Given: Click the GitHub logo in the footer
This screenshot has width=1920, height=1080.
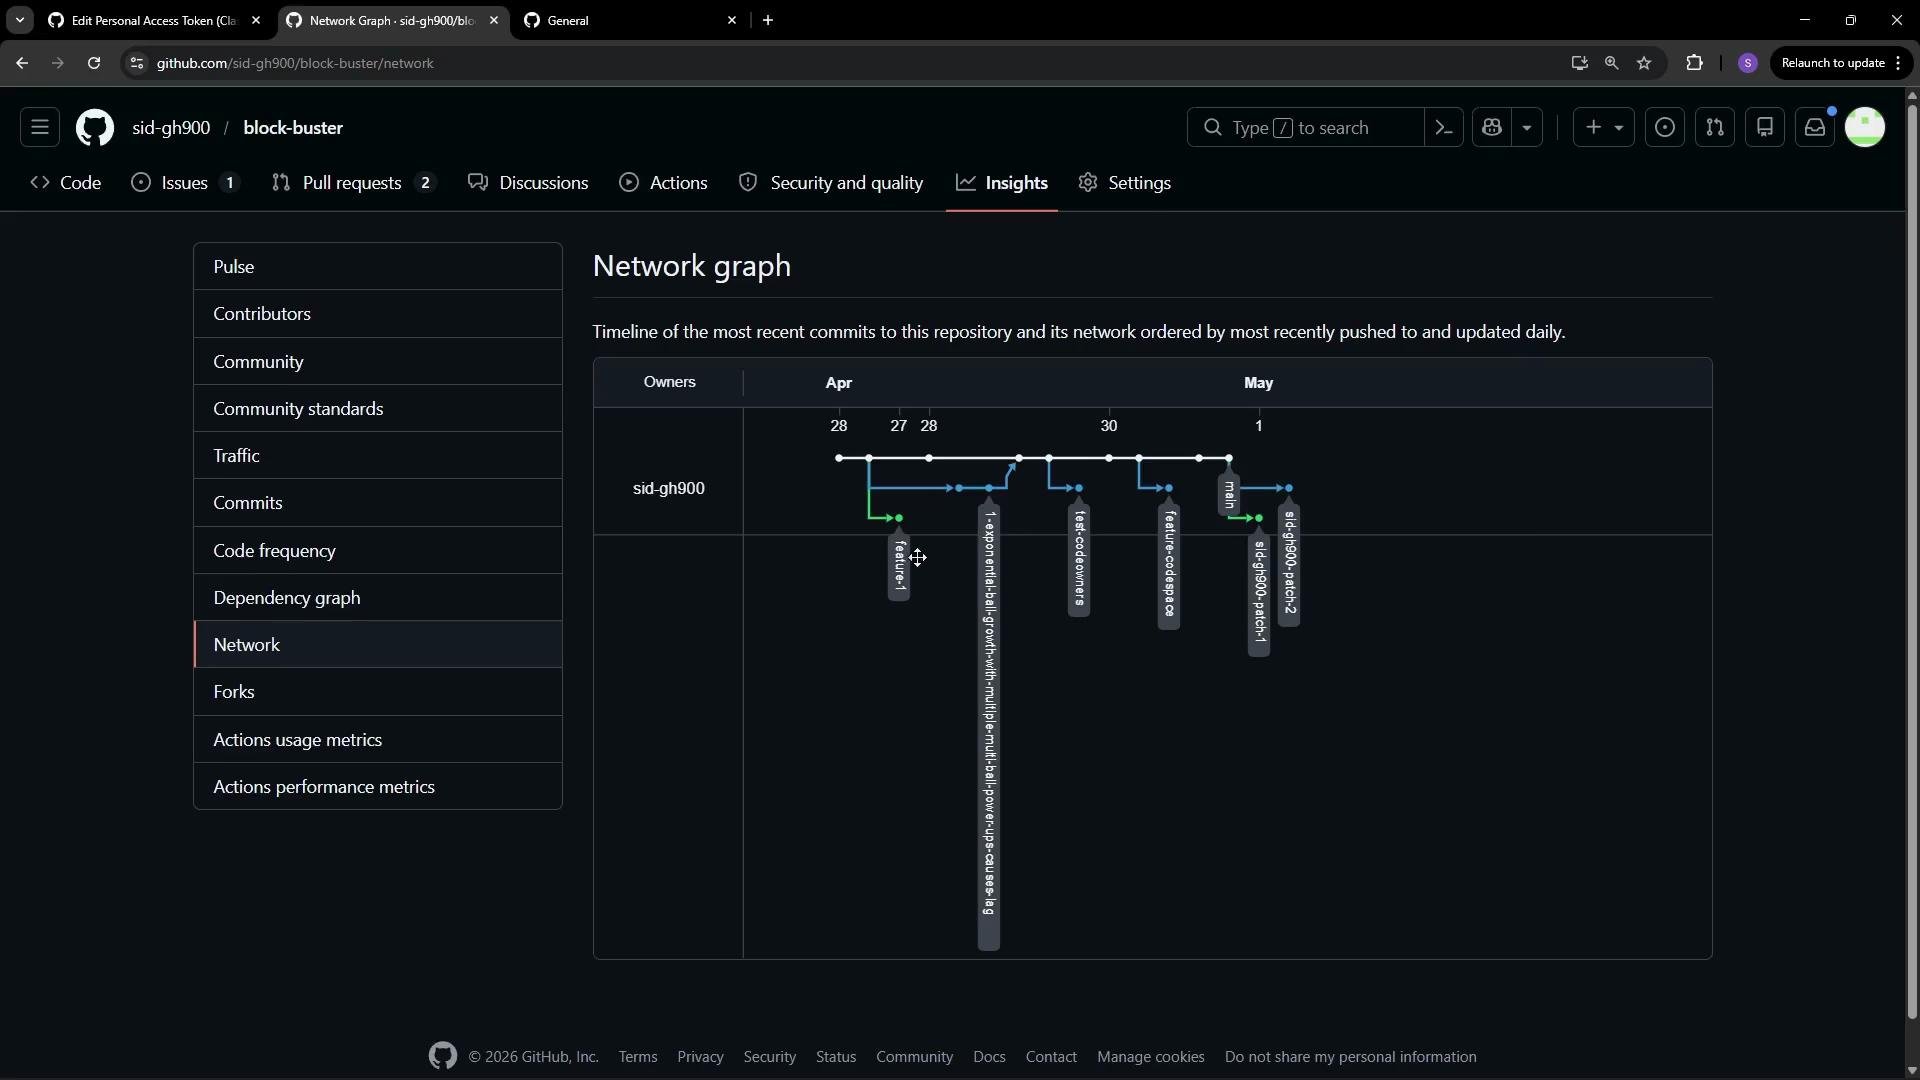Looking at the screenshot, I should coord(443,1056).
